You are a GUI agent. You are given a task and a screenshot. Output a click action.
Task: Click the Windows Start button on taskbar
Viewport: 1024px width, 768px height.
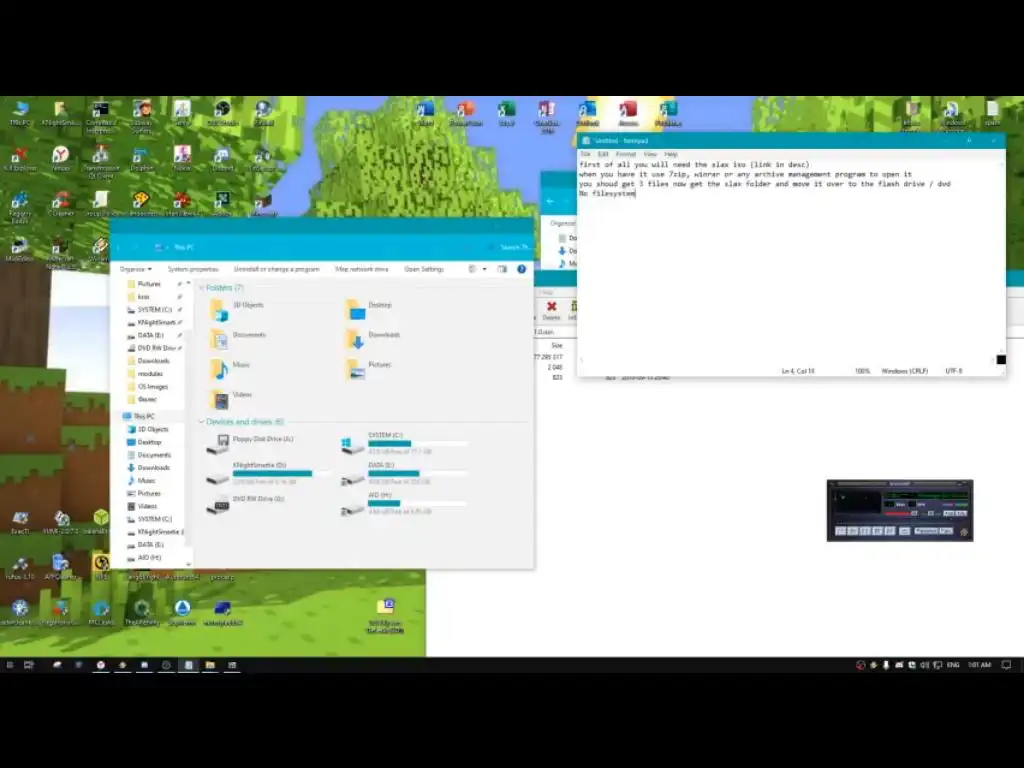tap(9, 665)
